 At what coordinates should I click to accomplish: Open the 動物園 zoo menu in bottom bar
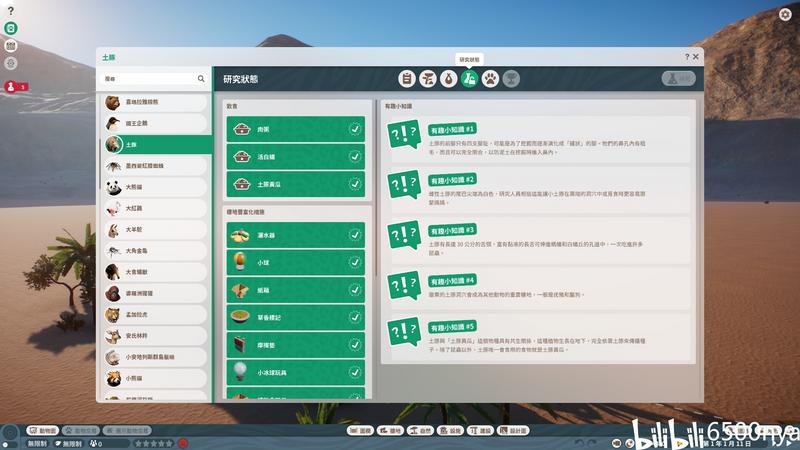43,431
